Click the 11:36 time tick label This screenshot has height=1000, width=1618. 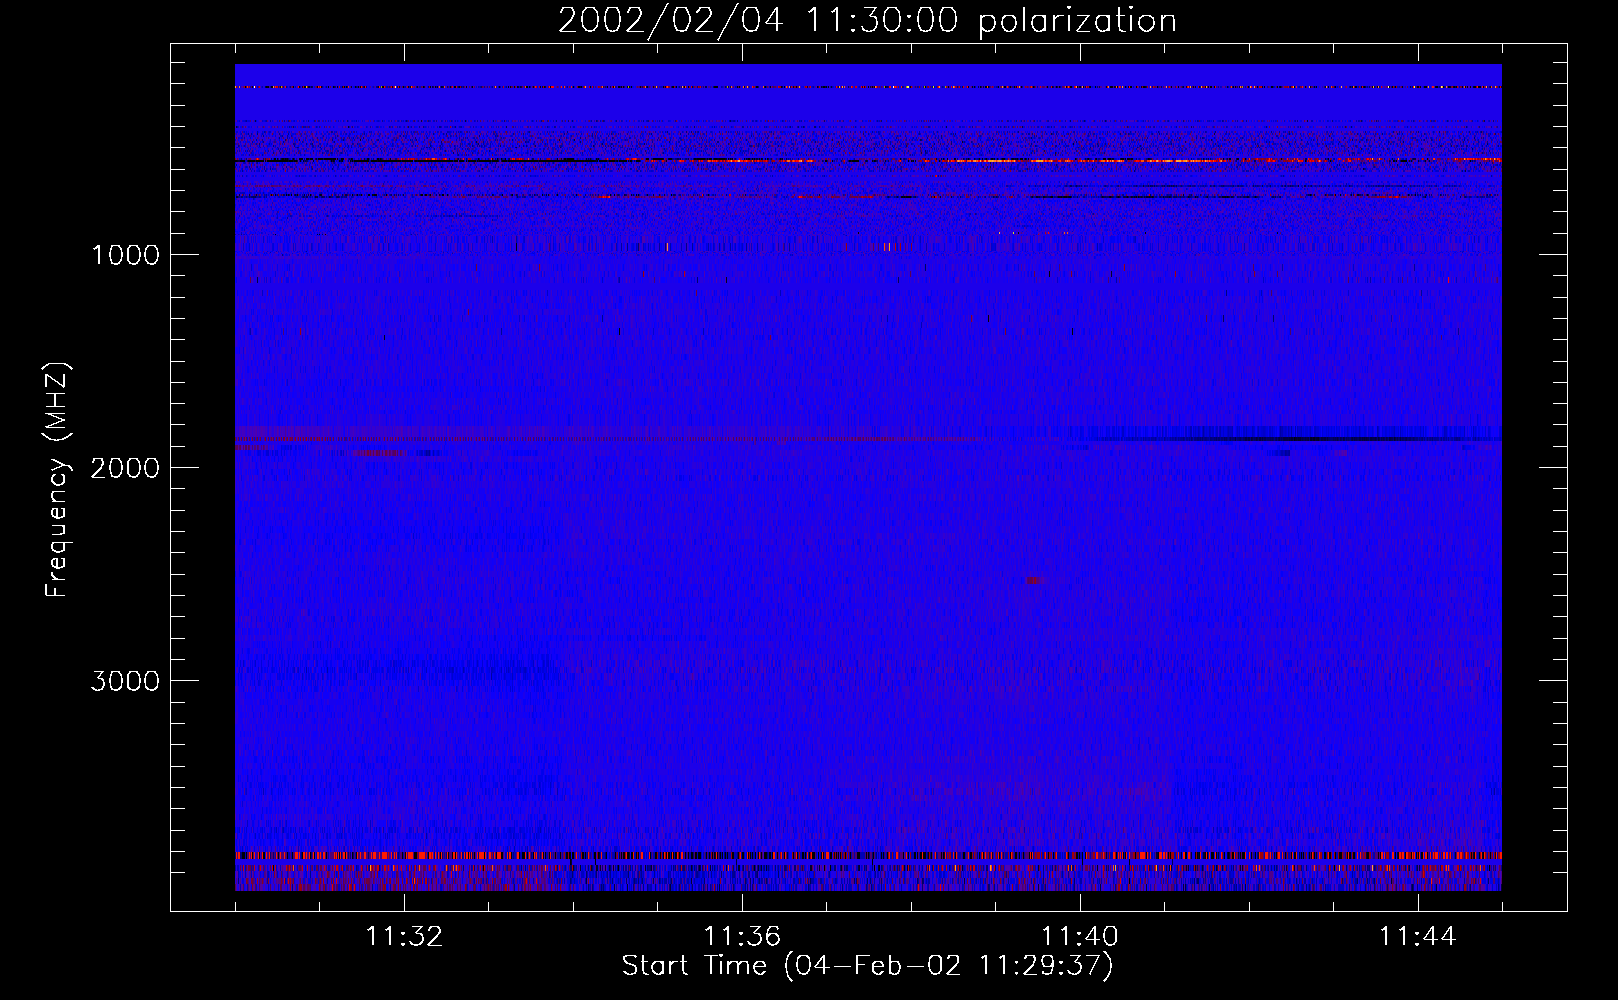pos(742,937)
